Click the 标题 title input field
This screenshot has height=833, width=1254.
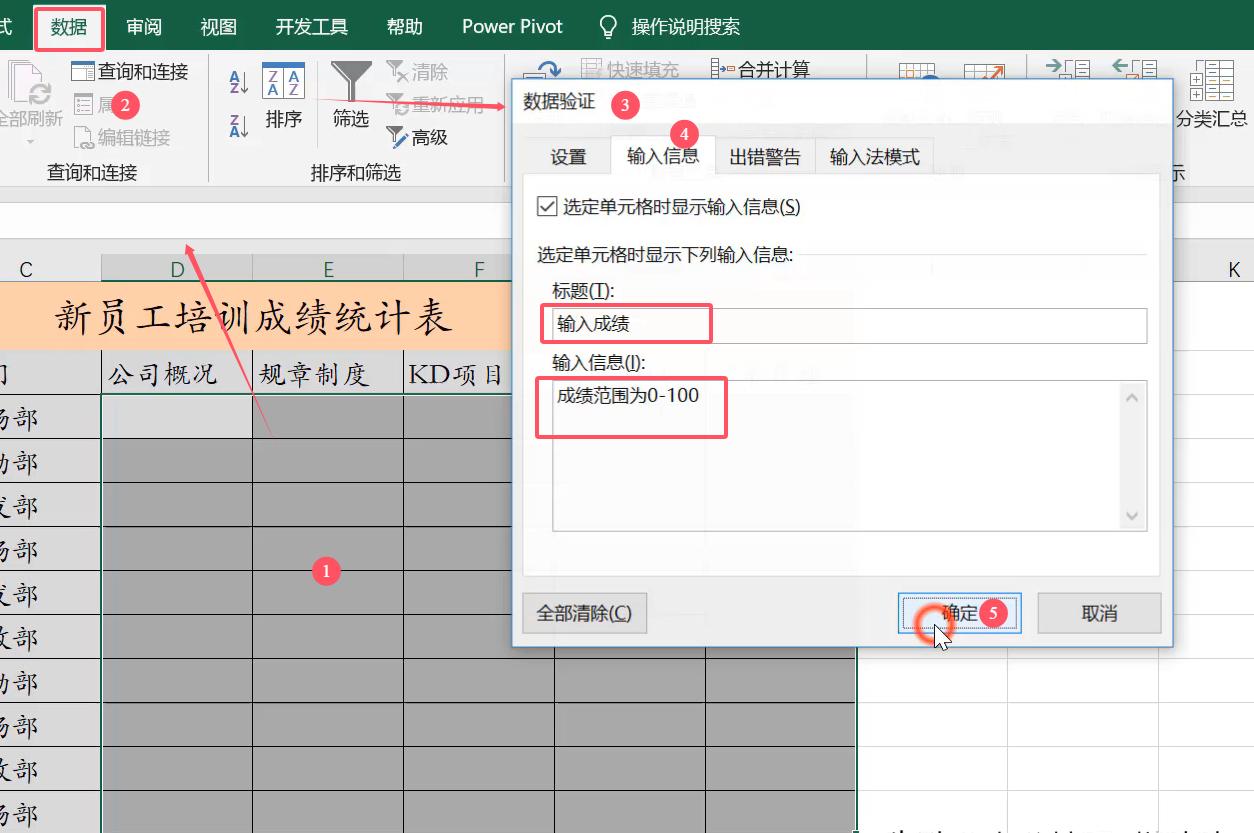(849, 325)
